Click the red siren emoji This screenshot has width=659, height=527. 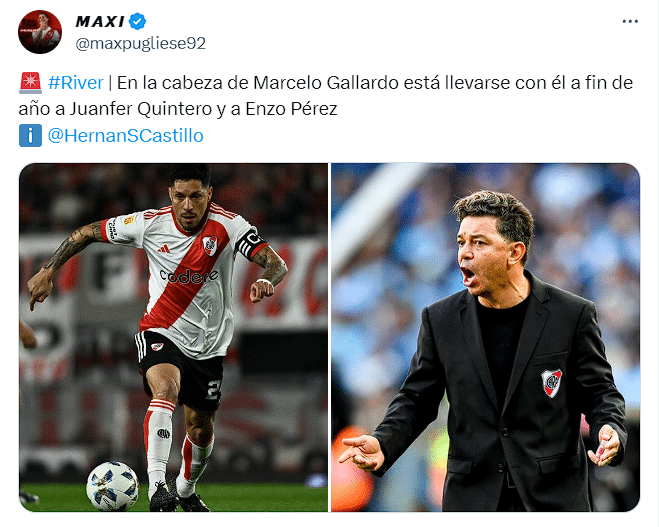(30, 83)
